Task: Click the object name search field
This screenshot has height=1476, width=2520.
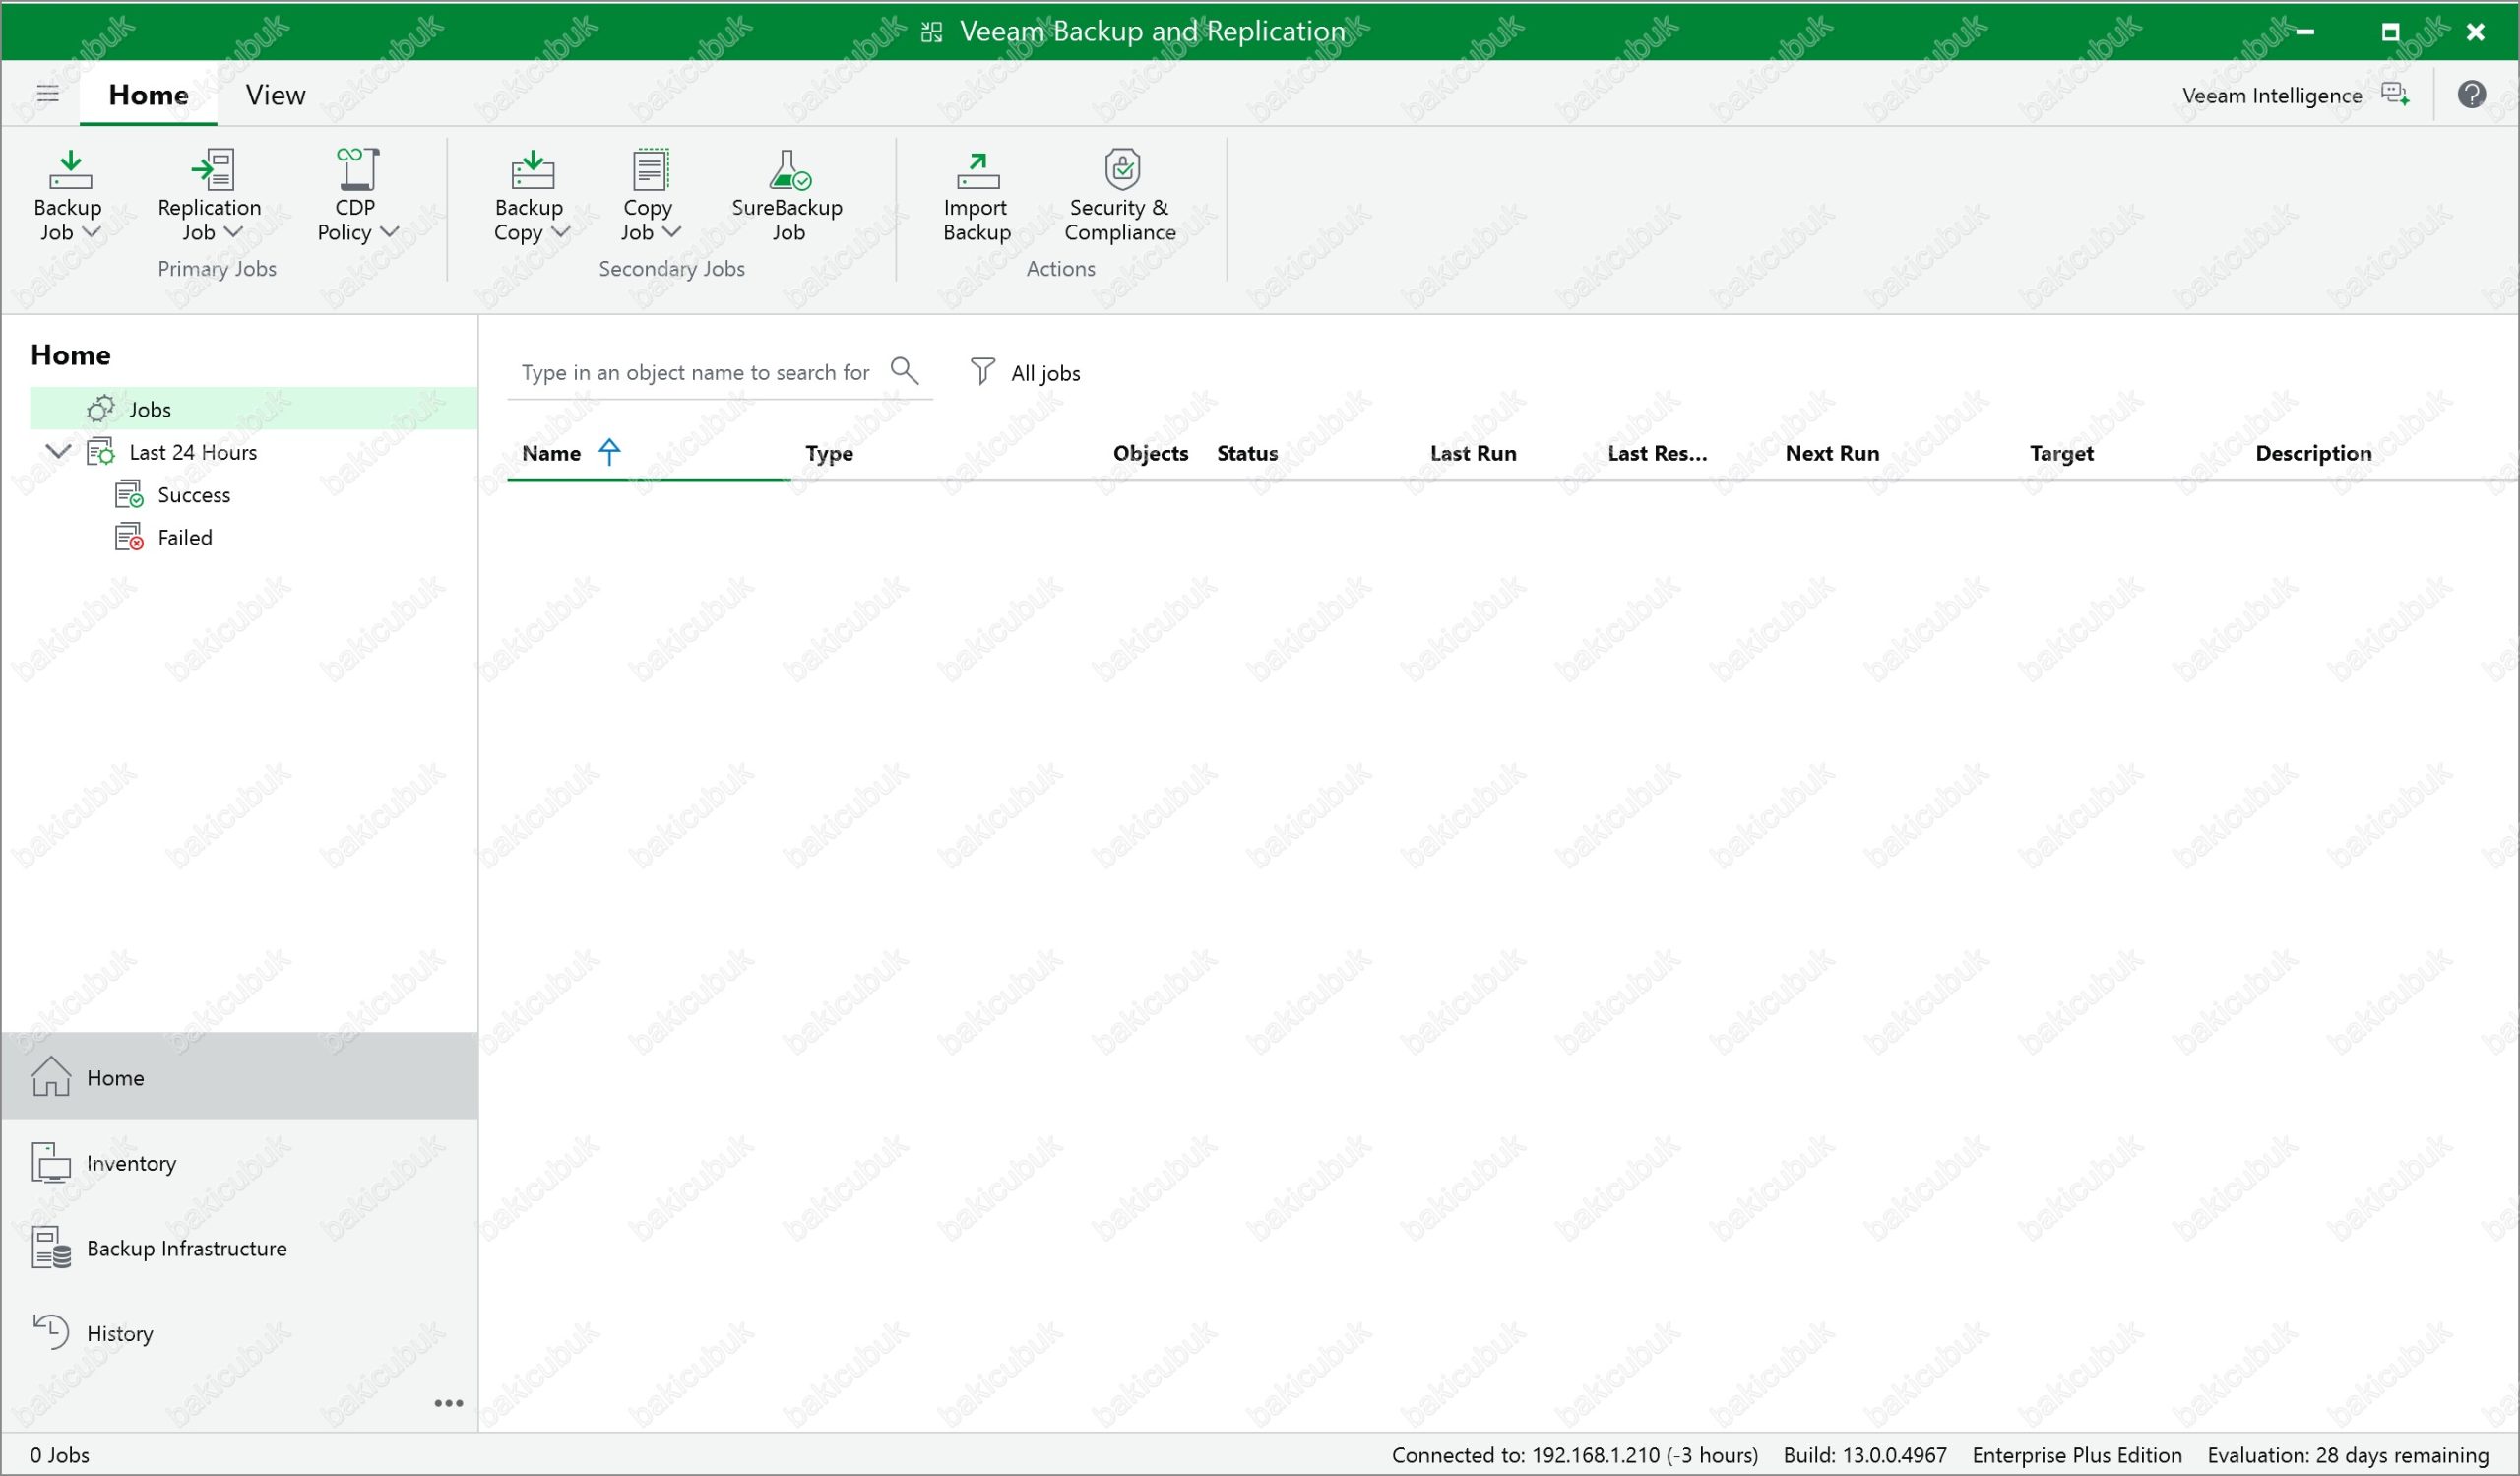Action: click(x=695, y=372)
